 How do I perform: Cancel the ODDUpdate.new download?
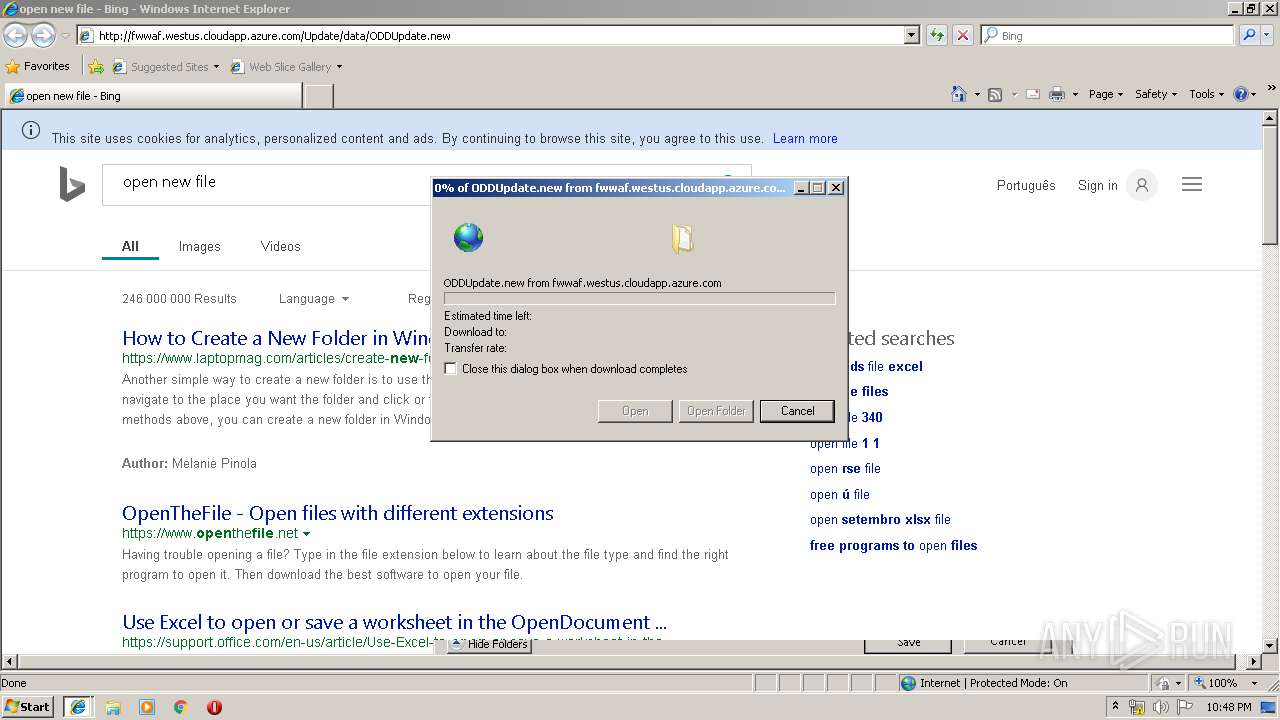pos(797,411)
